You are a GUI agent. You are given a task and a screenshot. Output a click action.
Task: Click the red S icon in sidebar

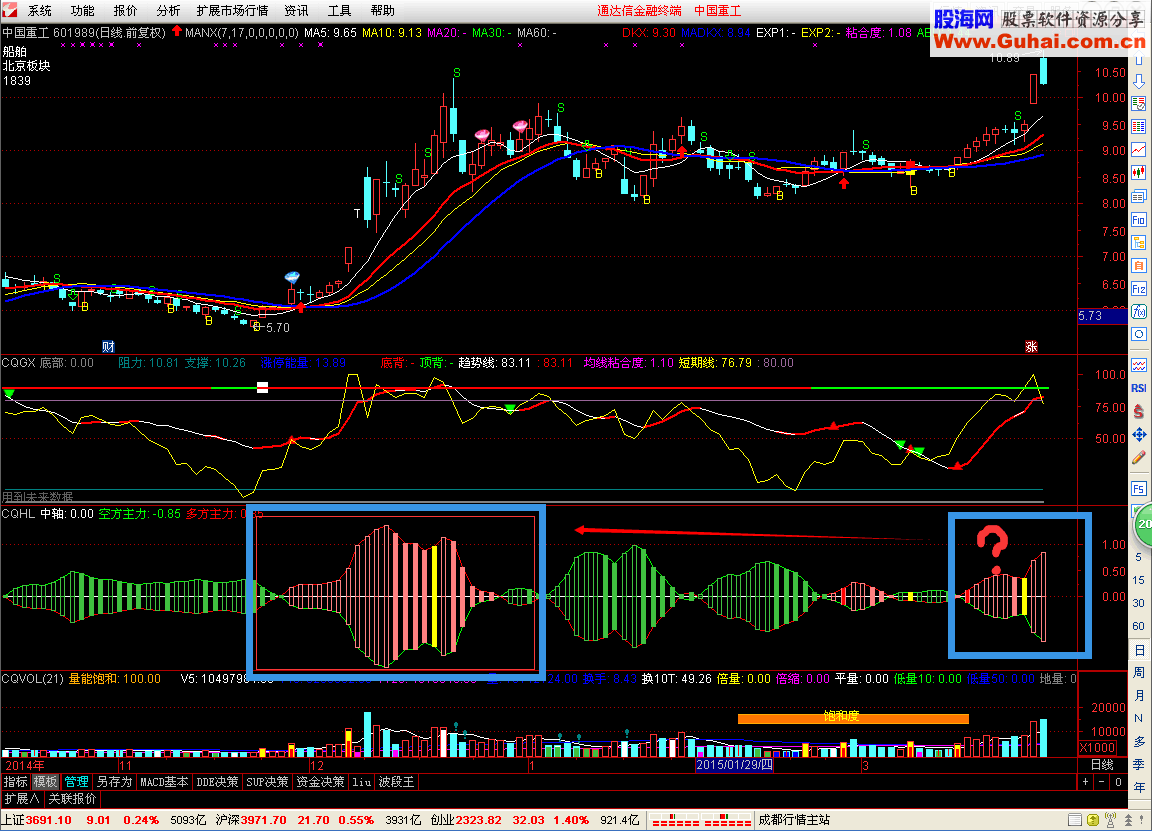tap(1139, 411)
